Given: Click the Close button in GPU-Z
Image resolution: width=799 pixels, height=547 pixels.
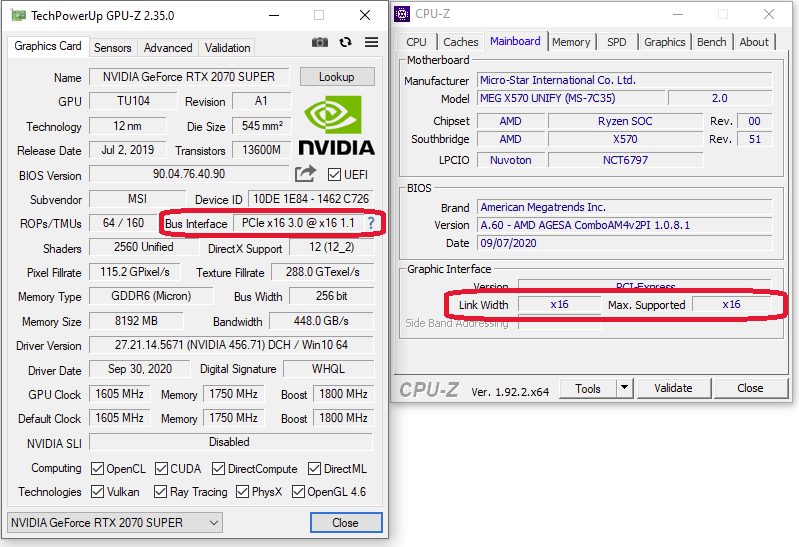Looking at the screenshot, I should 345,523.
